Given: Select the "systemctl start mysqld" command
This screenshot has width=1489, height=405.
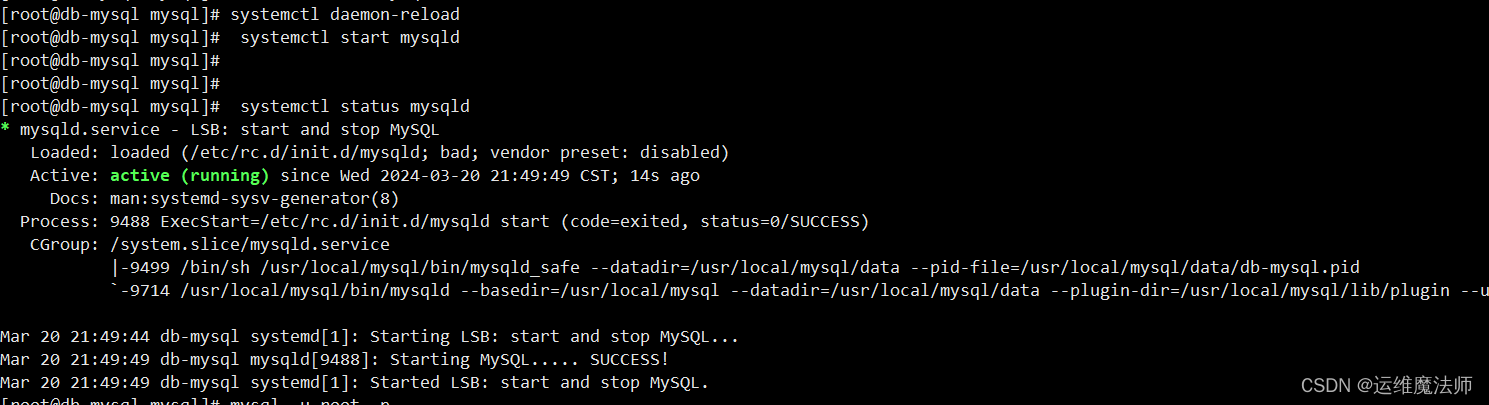Looking at the screenshot, I should coord(350,38).
